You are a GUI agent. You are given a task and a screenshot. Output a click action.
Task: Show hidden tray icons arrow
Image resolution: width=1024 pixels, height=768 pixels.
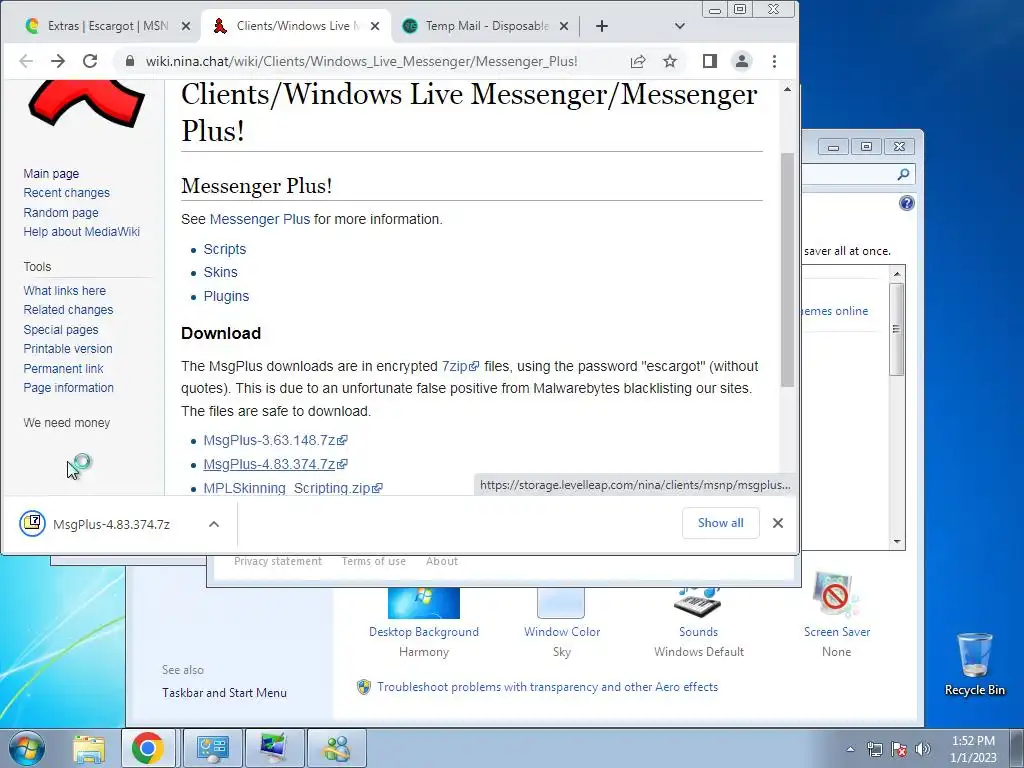(x=850, y=749)
